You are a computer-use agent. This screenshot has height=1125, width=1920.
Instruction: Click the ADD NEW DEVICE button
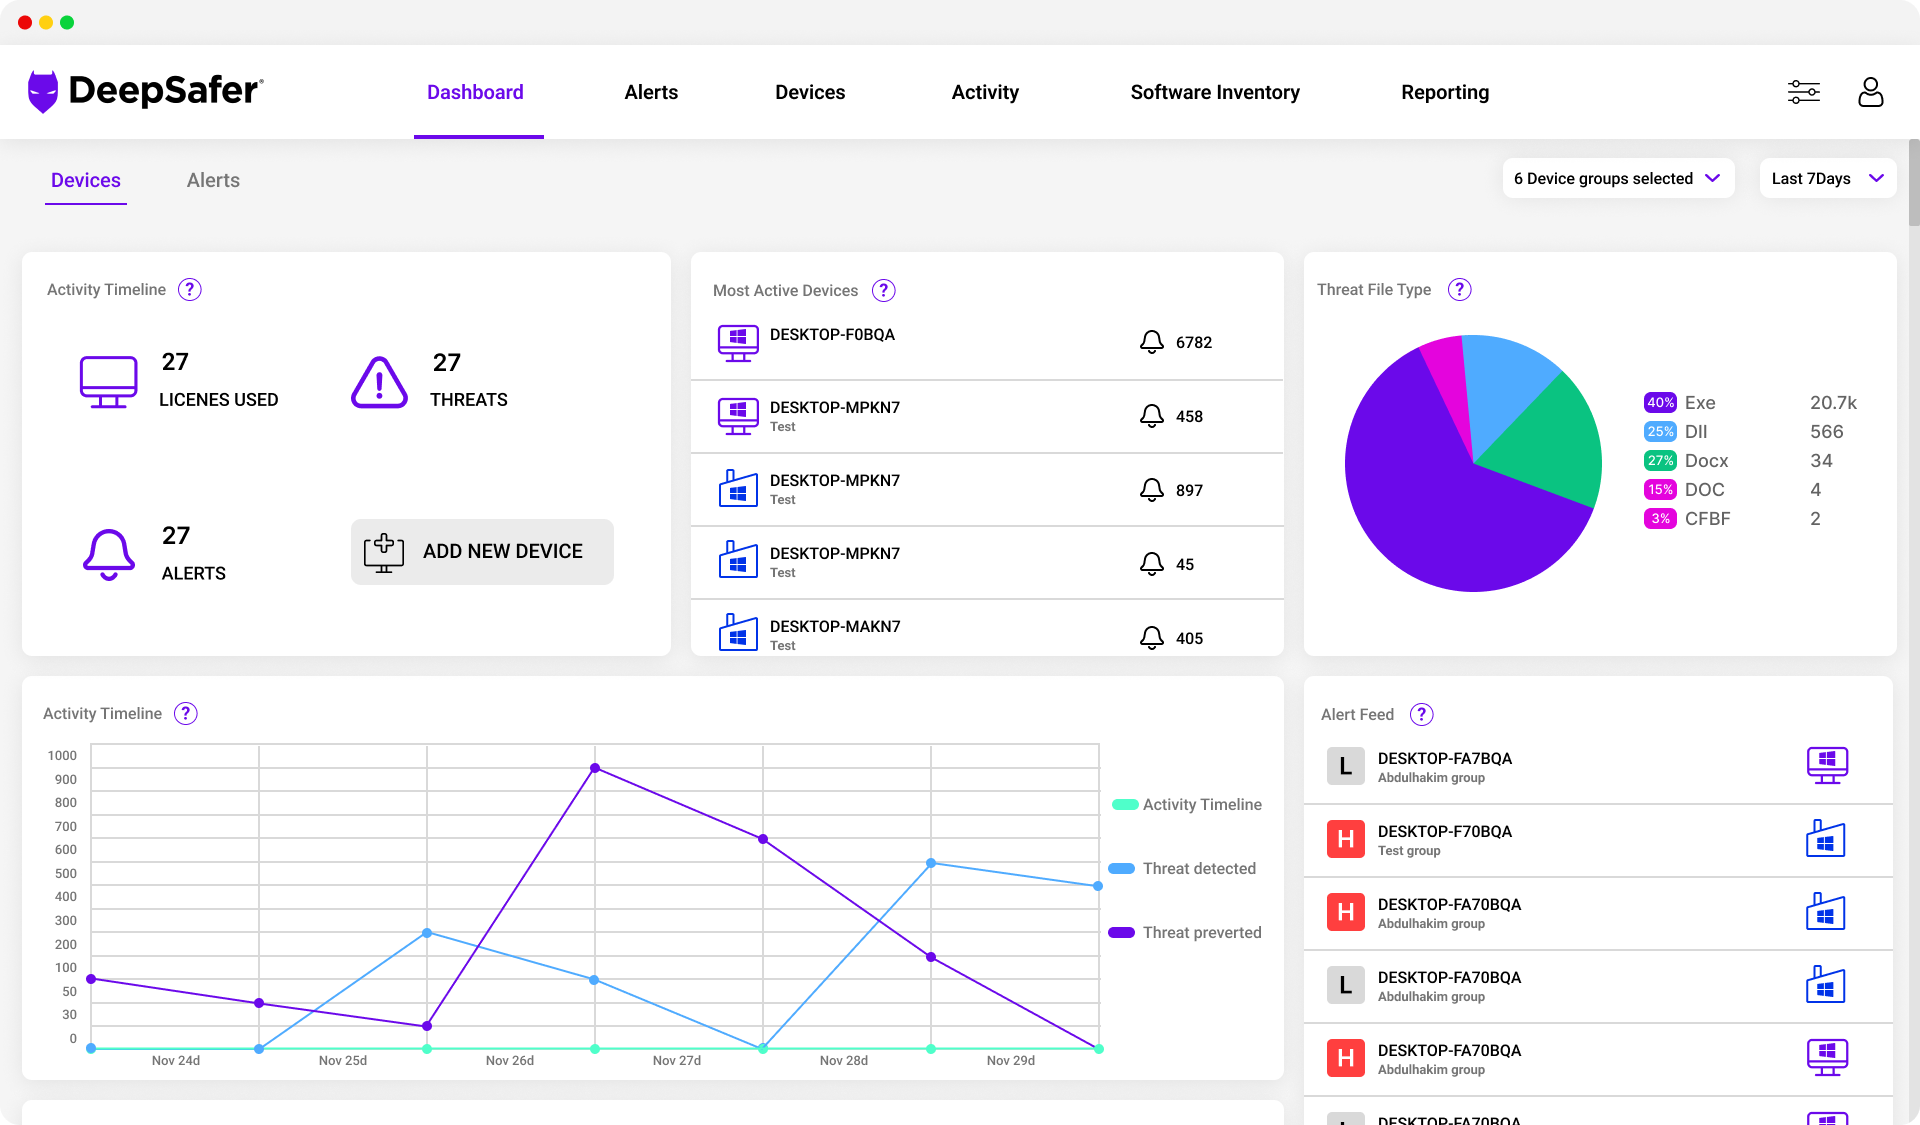(482, 551)
